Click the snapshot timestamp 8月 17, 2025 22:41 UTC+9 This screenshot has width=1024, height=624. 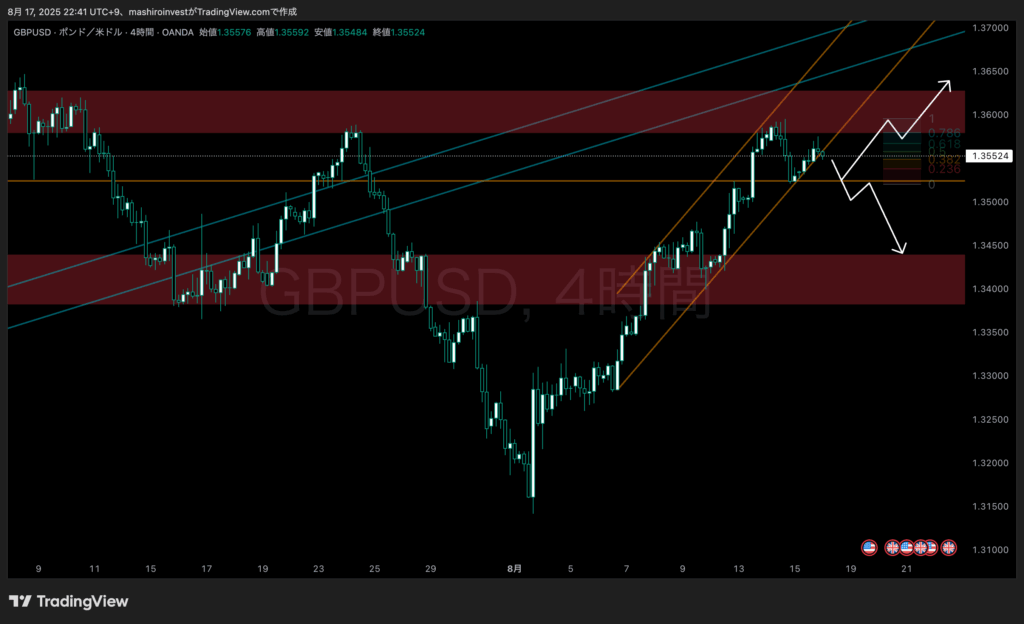63,12
